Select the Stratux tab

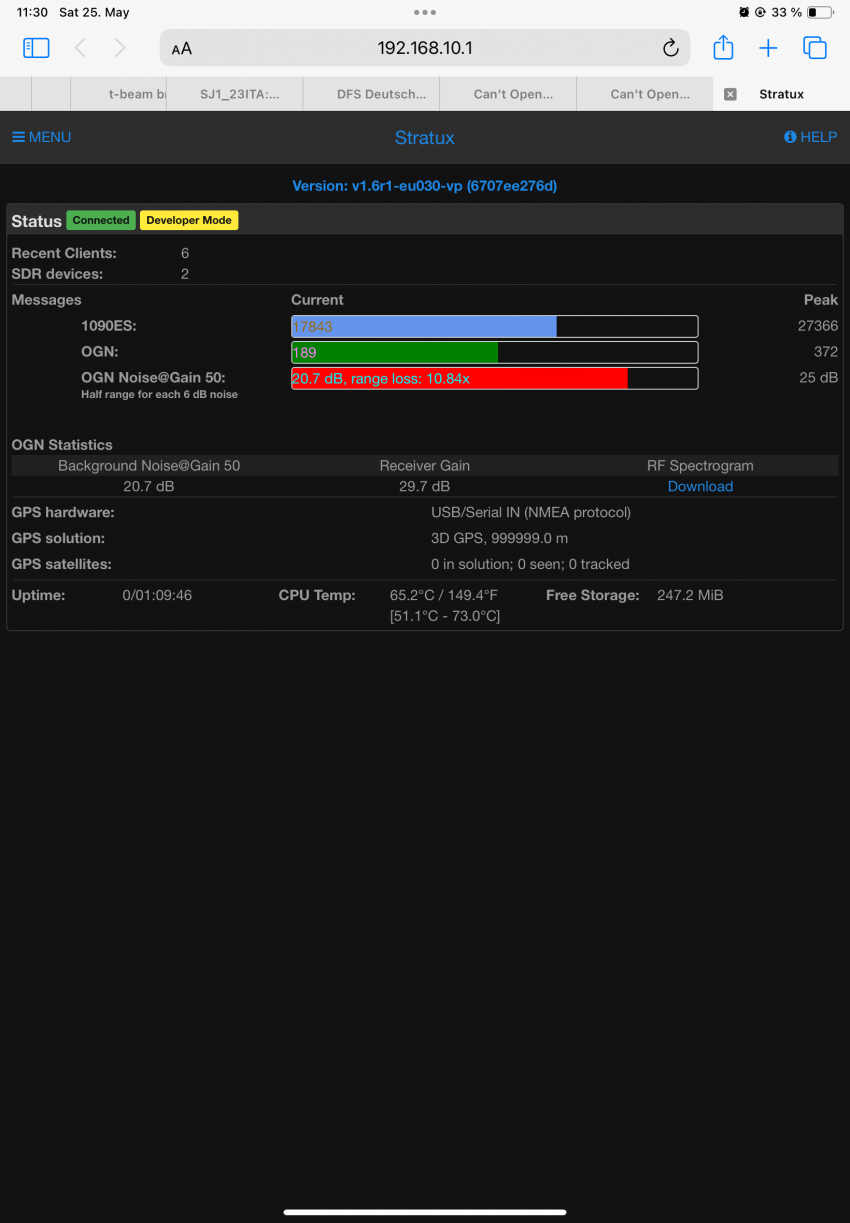(x=781, y=94)
